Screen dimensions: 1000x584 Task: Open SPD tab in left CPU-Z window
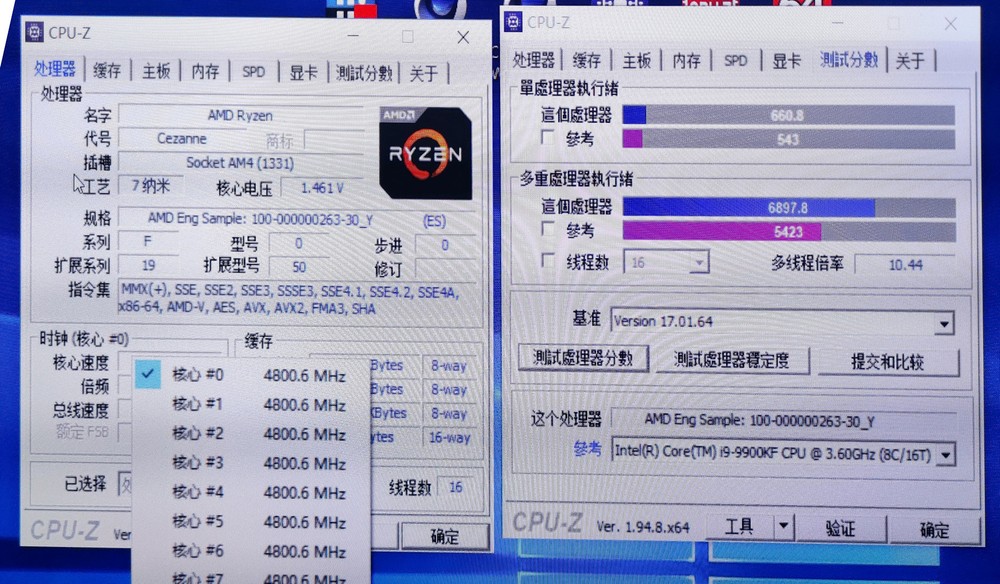pos(254,72)
